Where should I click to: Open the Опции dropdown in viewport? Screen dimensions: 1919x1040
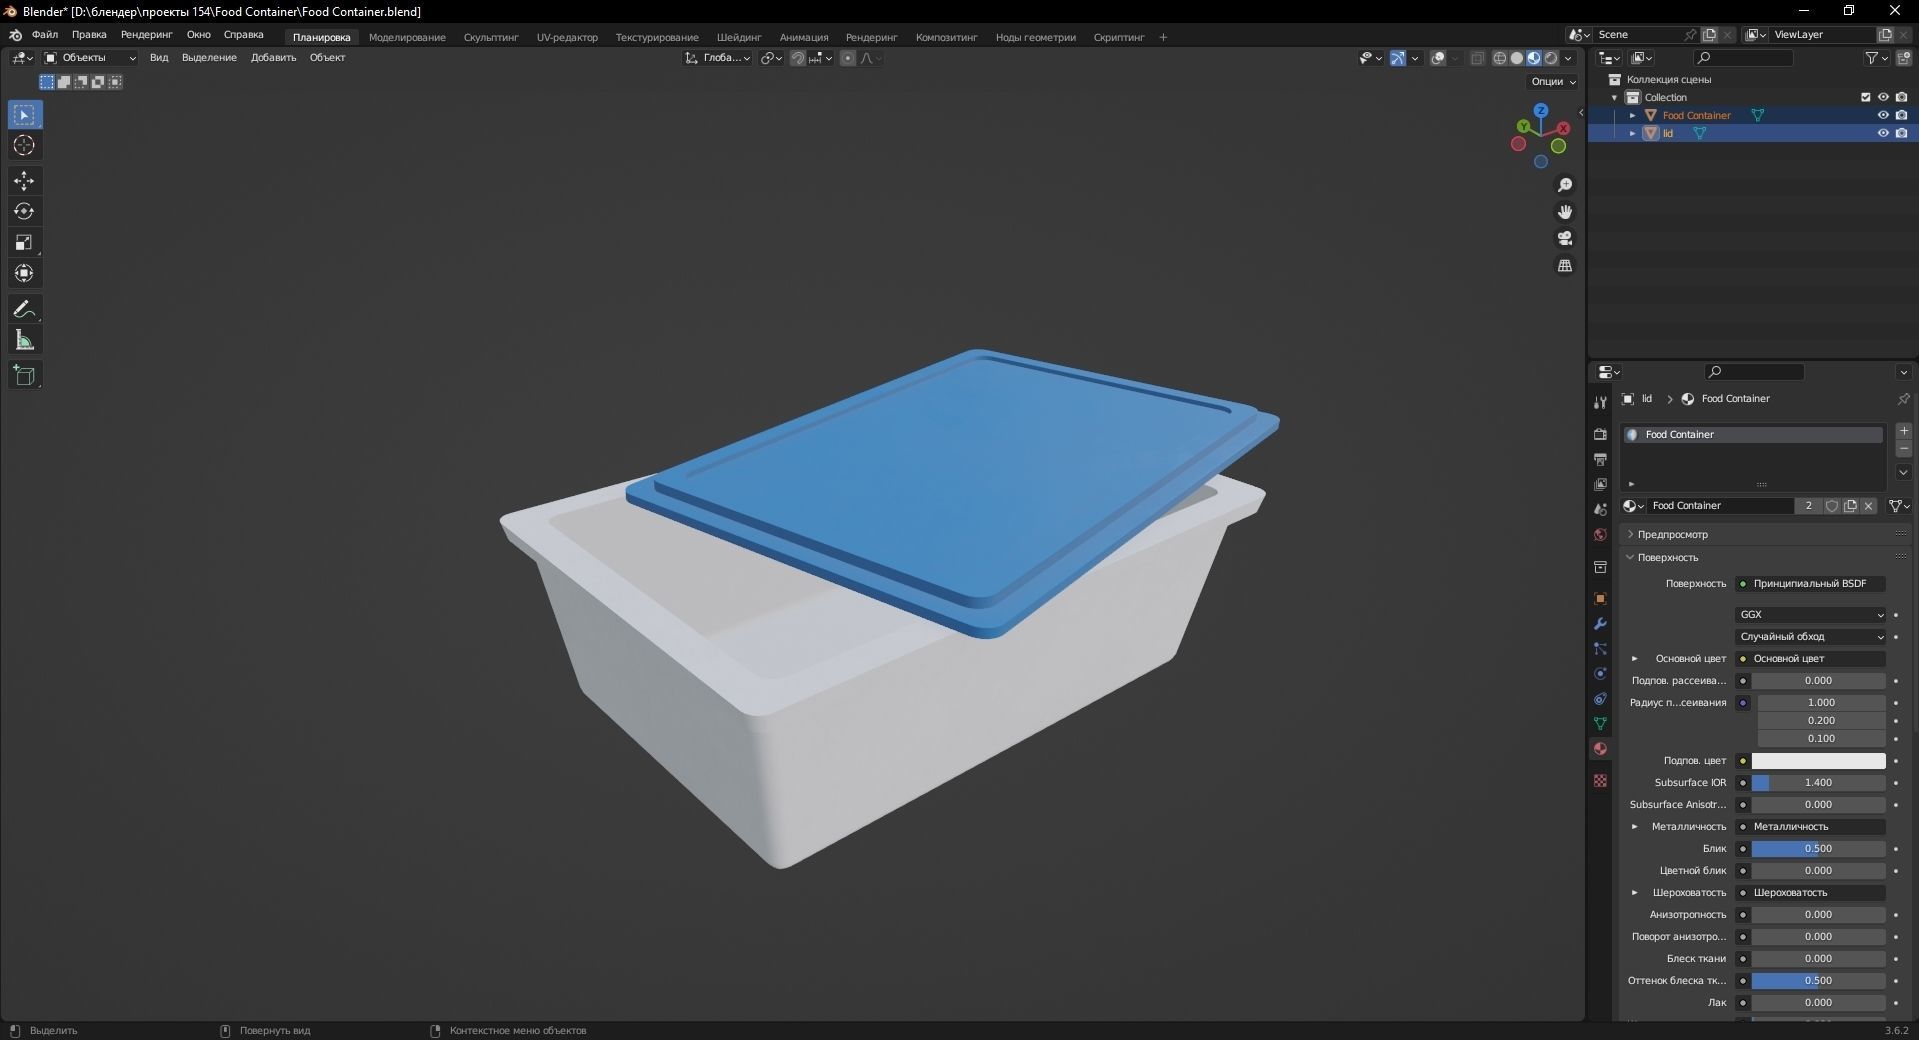point(1549,81)
